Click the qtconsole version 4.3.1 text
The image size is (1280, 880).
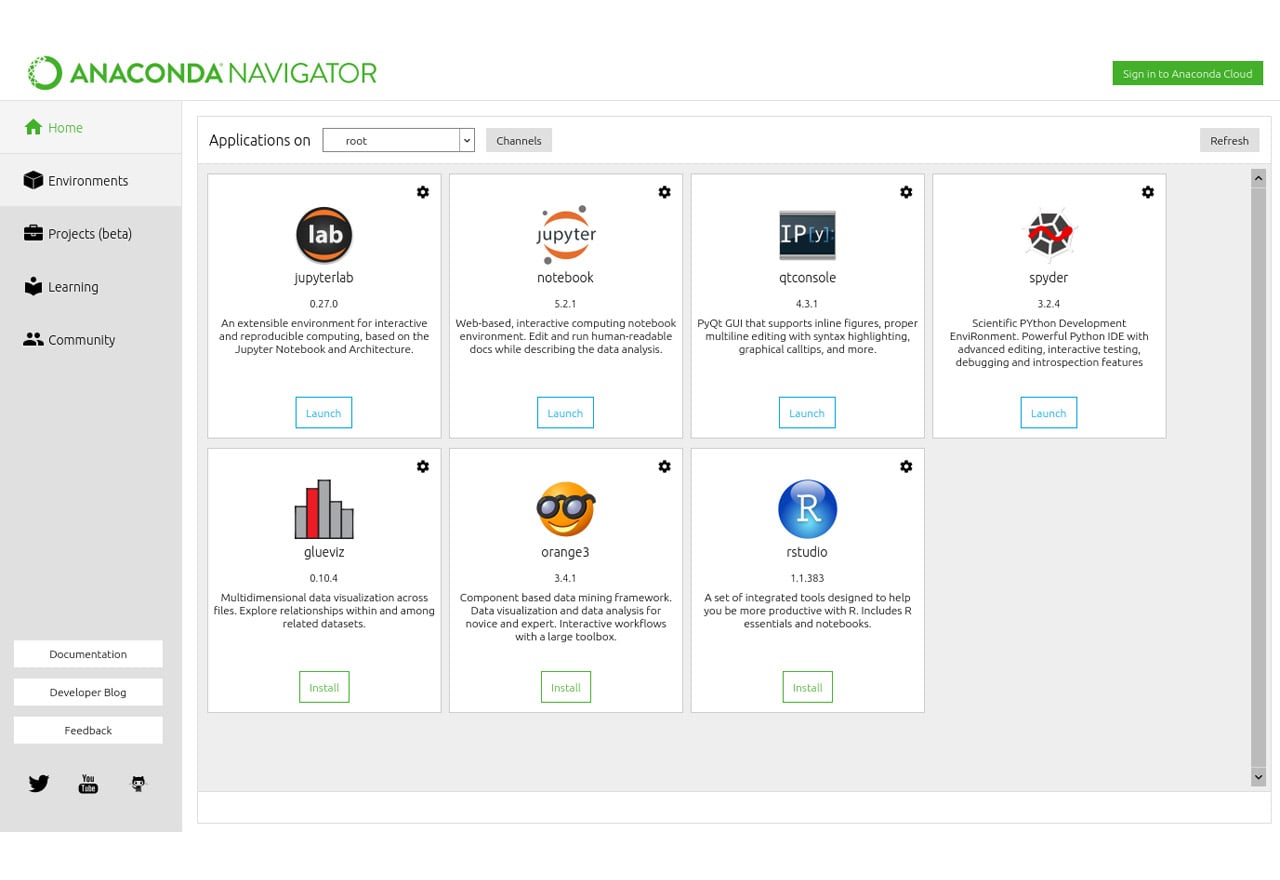807,303
